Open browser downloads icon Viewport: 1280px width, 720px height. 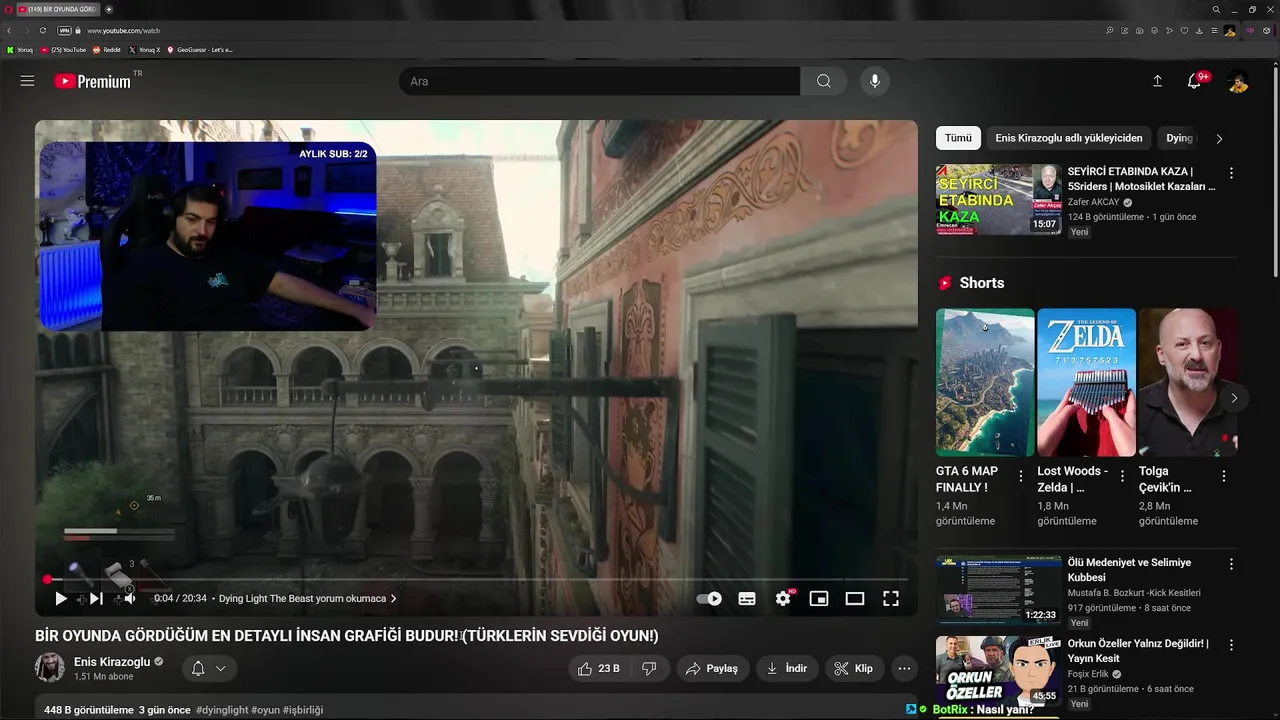(1199, 31)
